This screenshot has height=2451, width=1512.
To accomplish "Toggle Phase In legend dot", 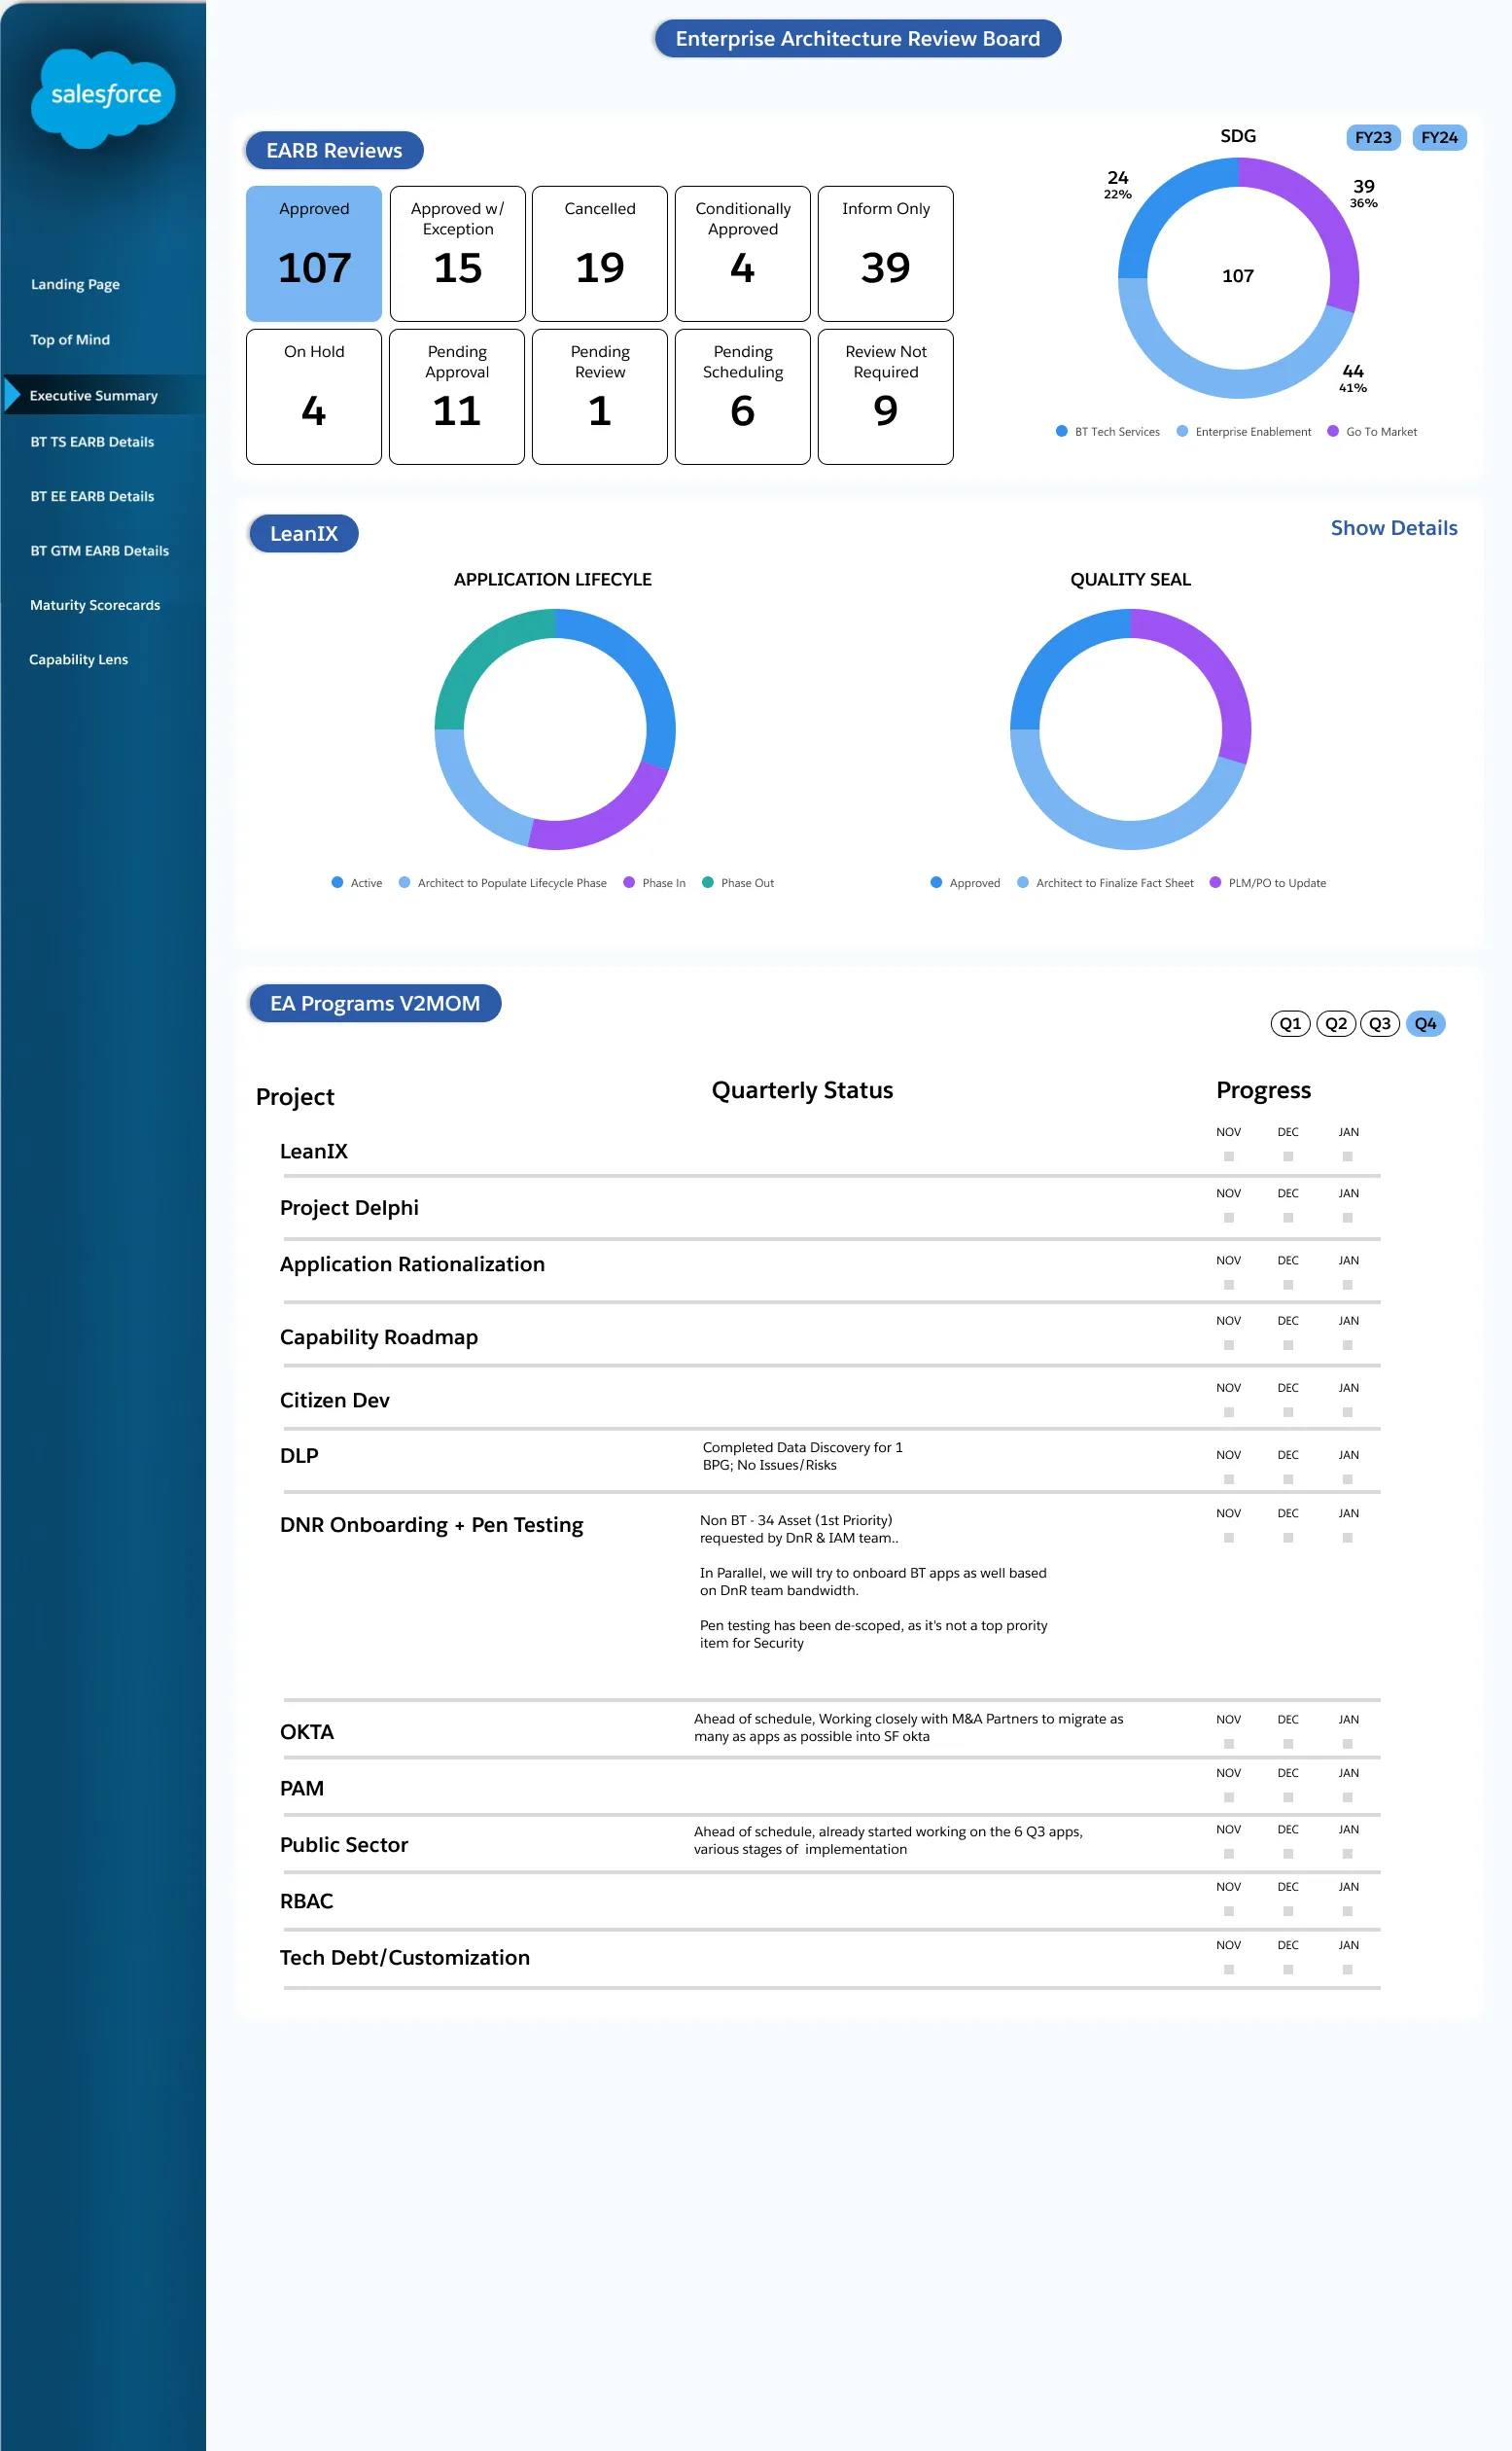I will 629,882.
